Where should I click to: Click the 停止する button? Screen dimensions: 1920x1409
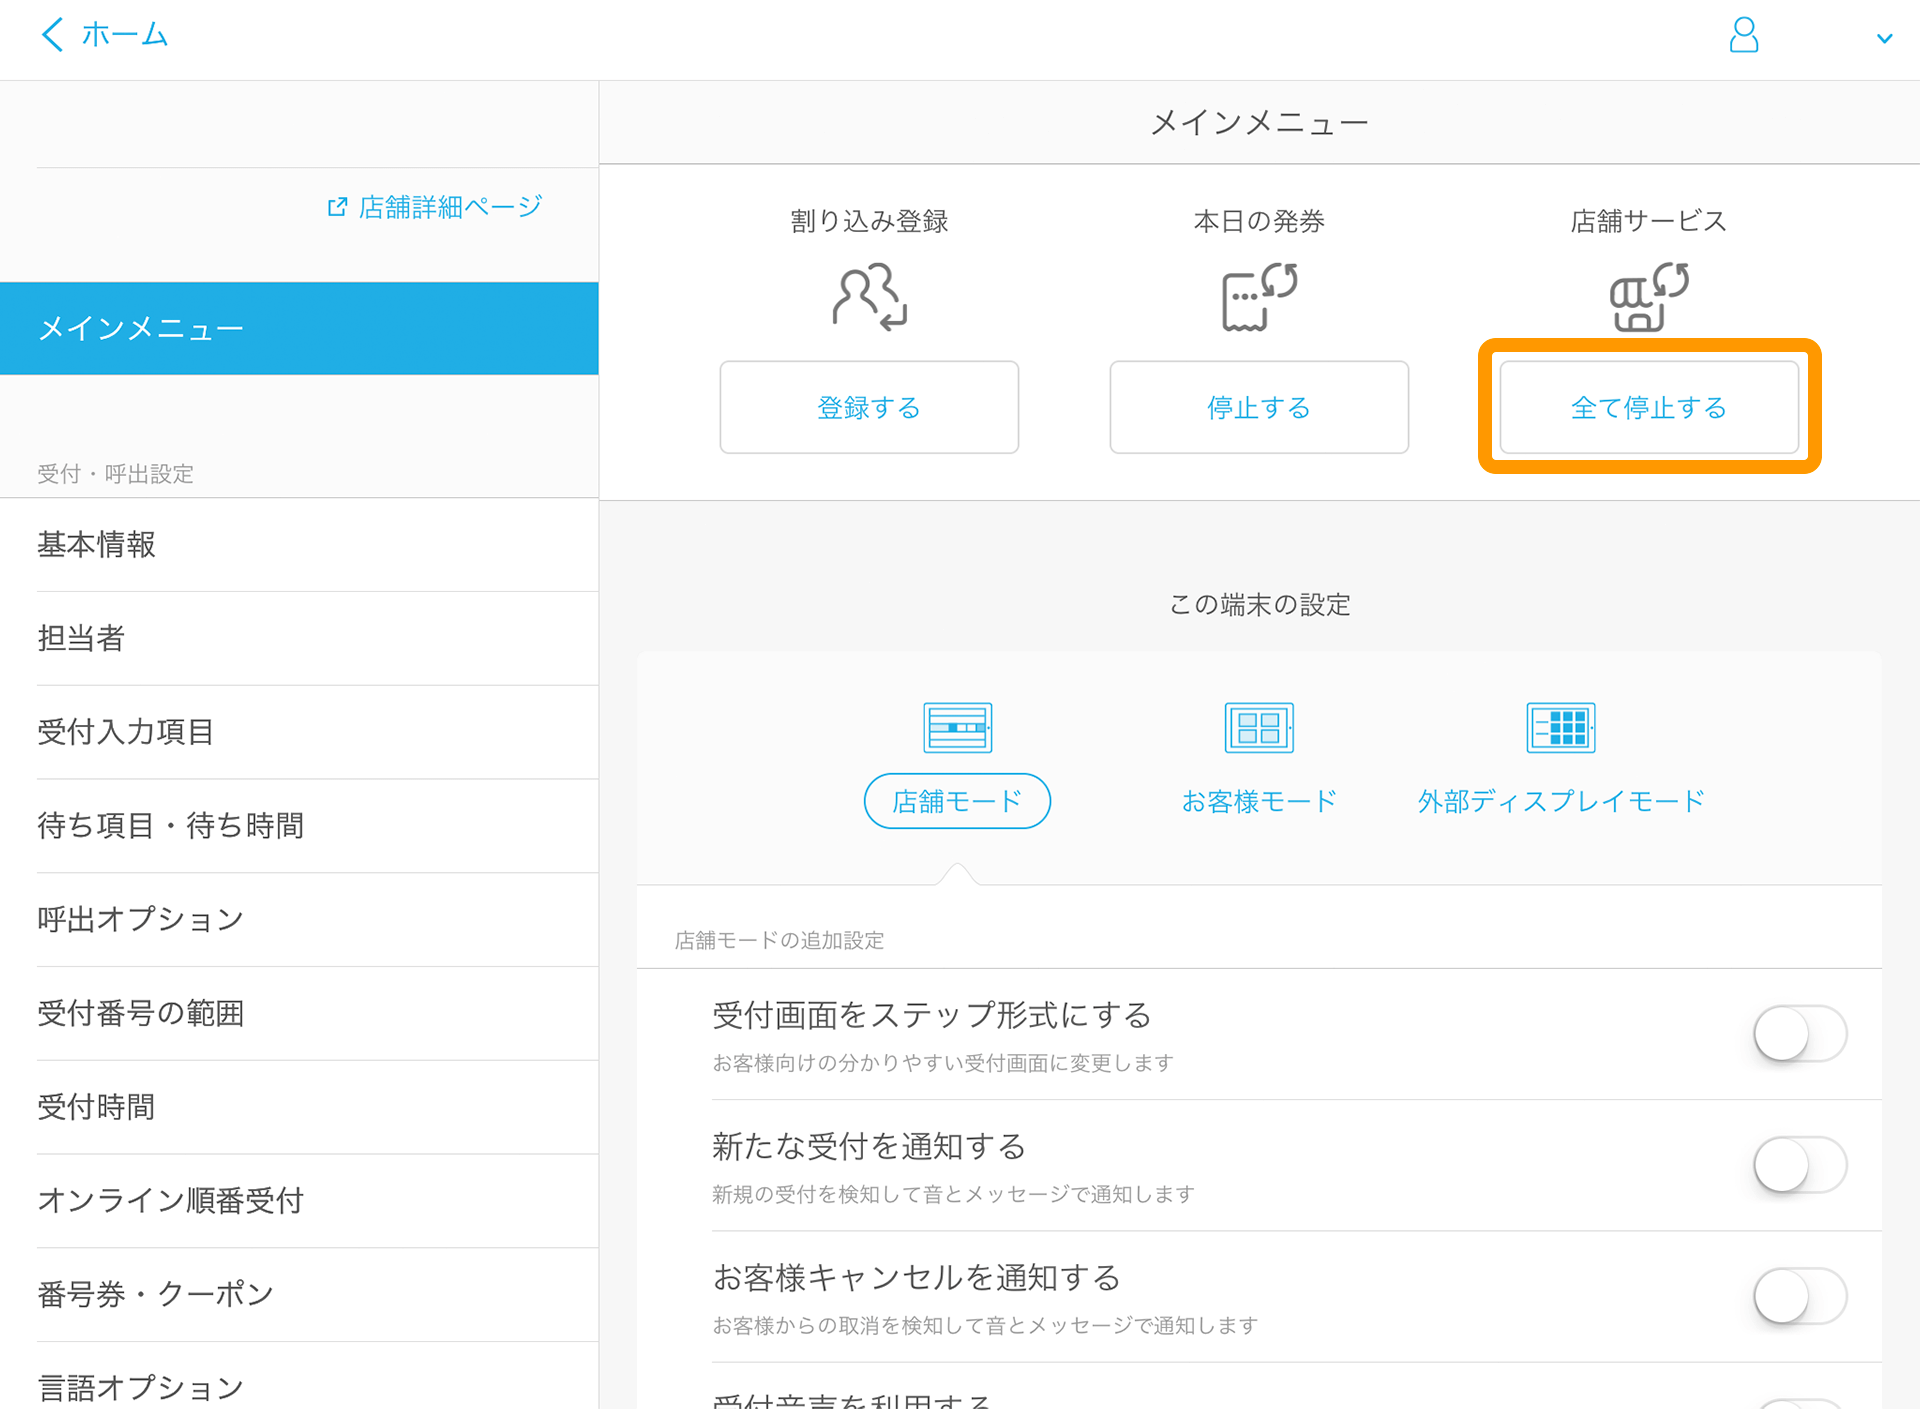[1259, 407]
